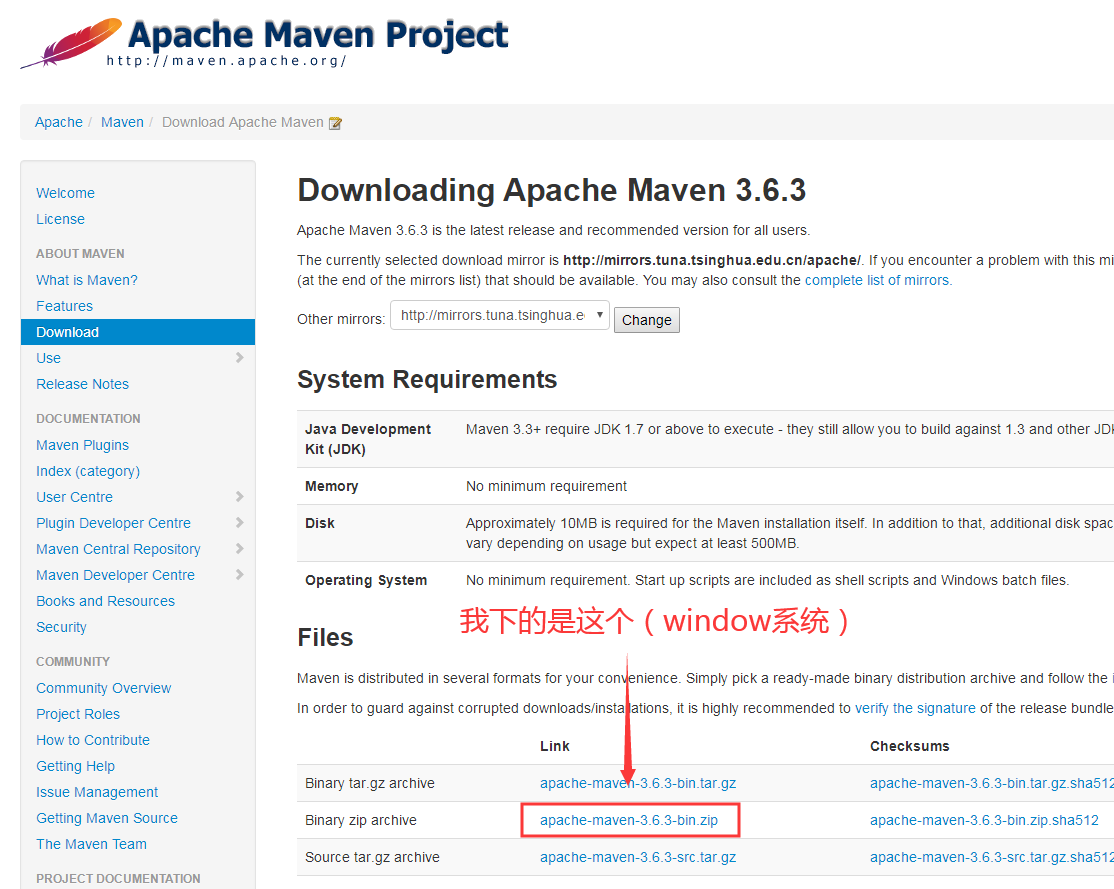Image resolution: width=1114 pixels, height=889 pixels.
Task: Open Index (category) link
Action: (88, 471)
